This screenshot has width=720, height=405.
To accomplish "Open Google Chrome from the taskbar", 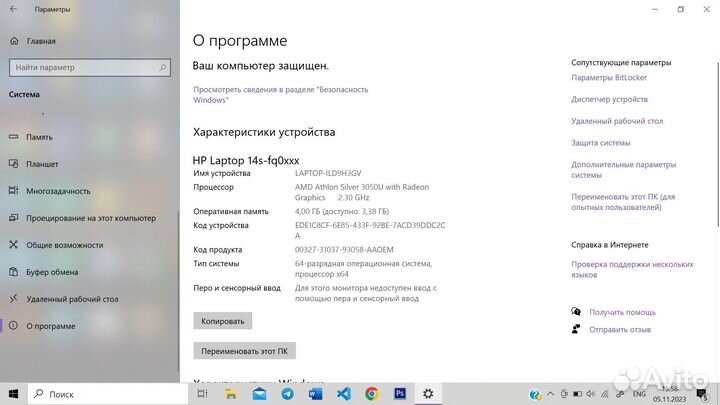I will tap(372, 394).
